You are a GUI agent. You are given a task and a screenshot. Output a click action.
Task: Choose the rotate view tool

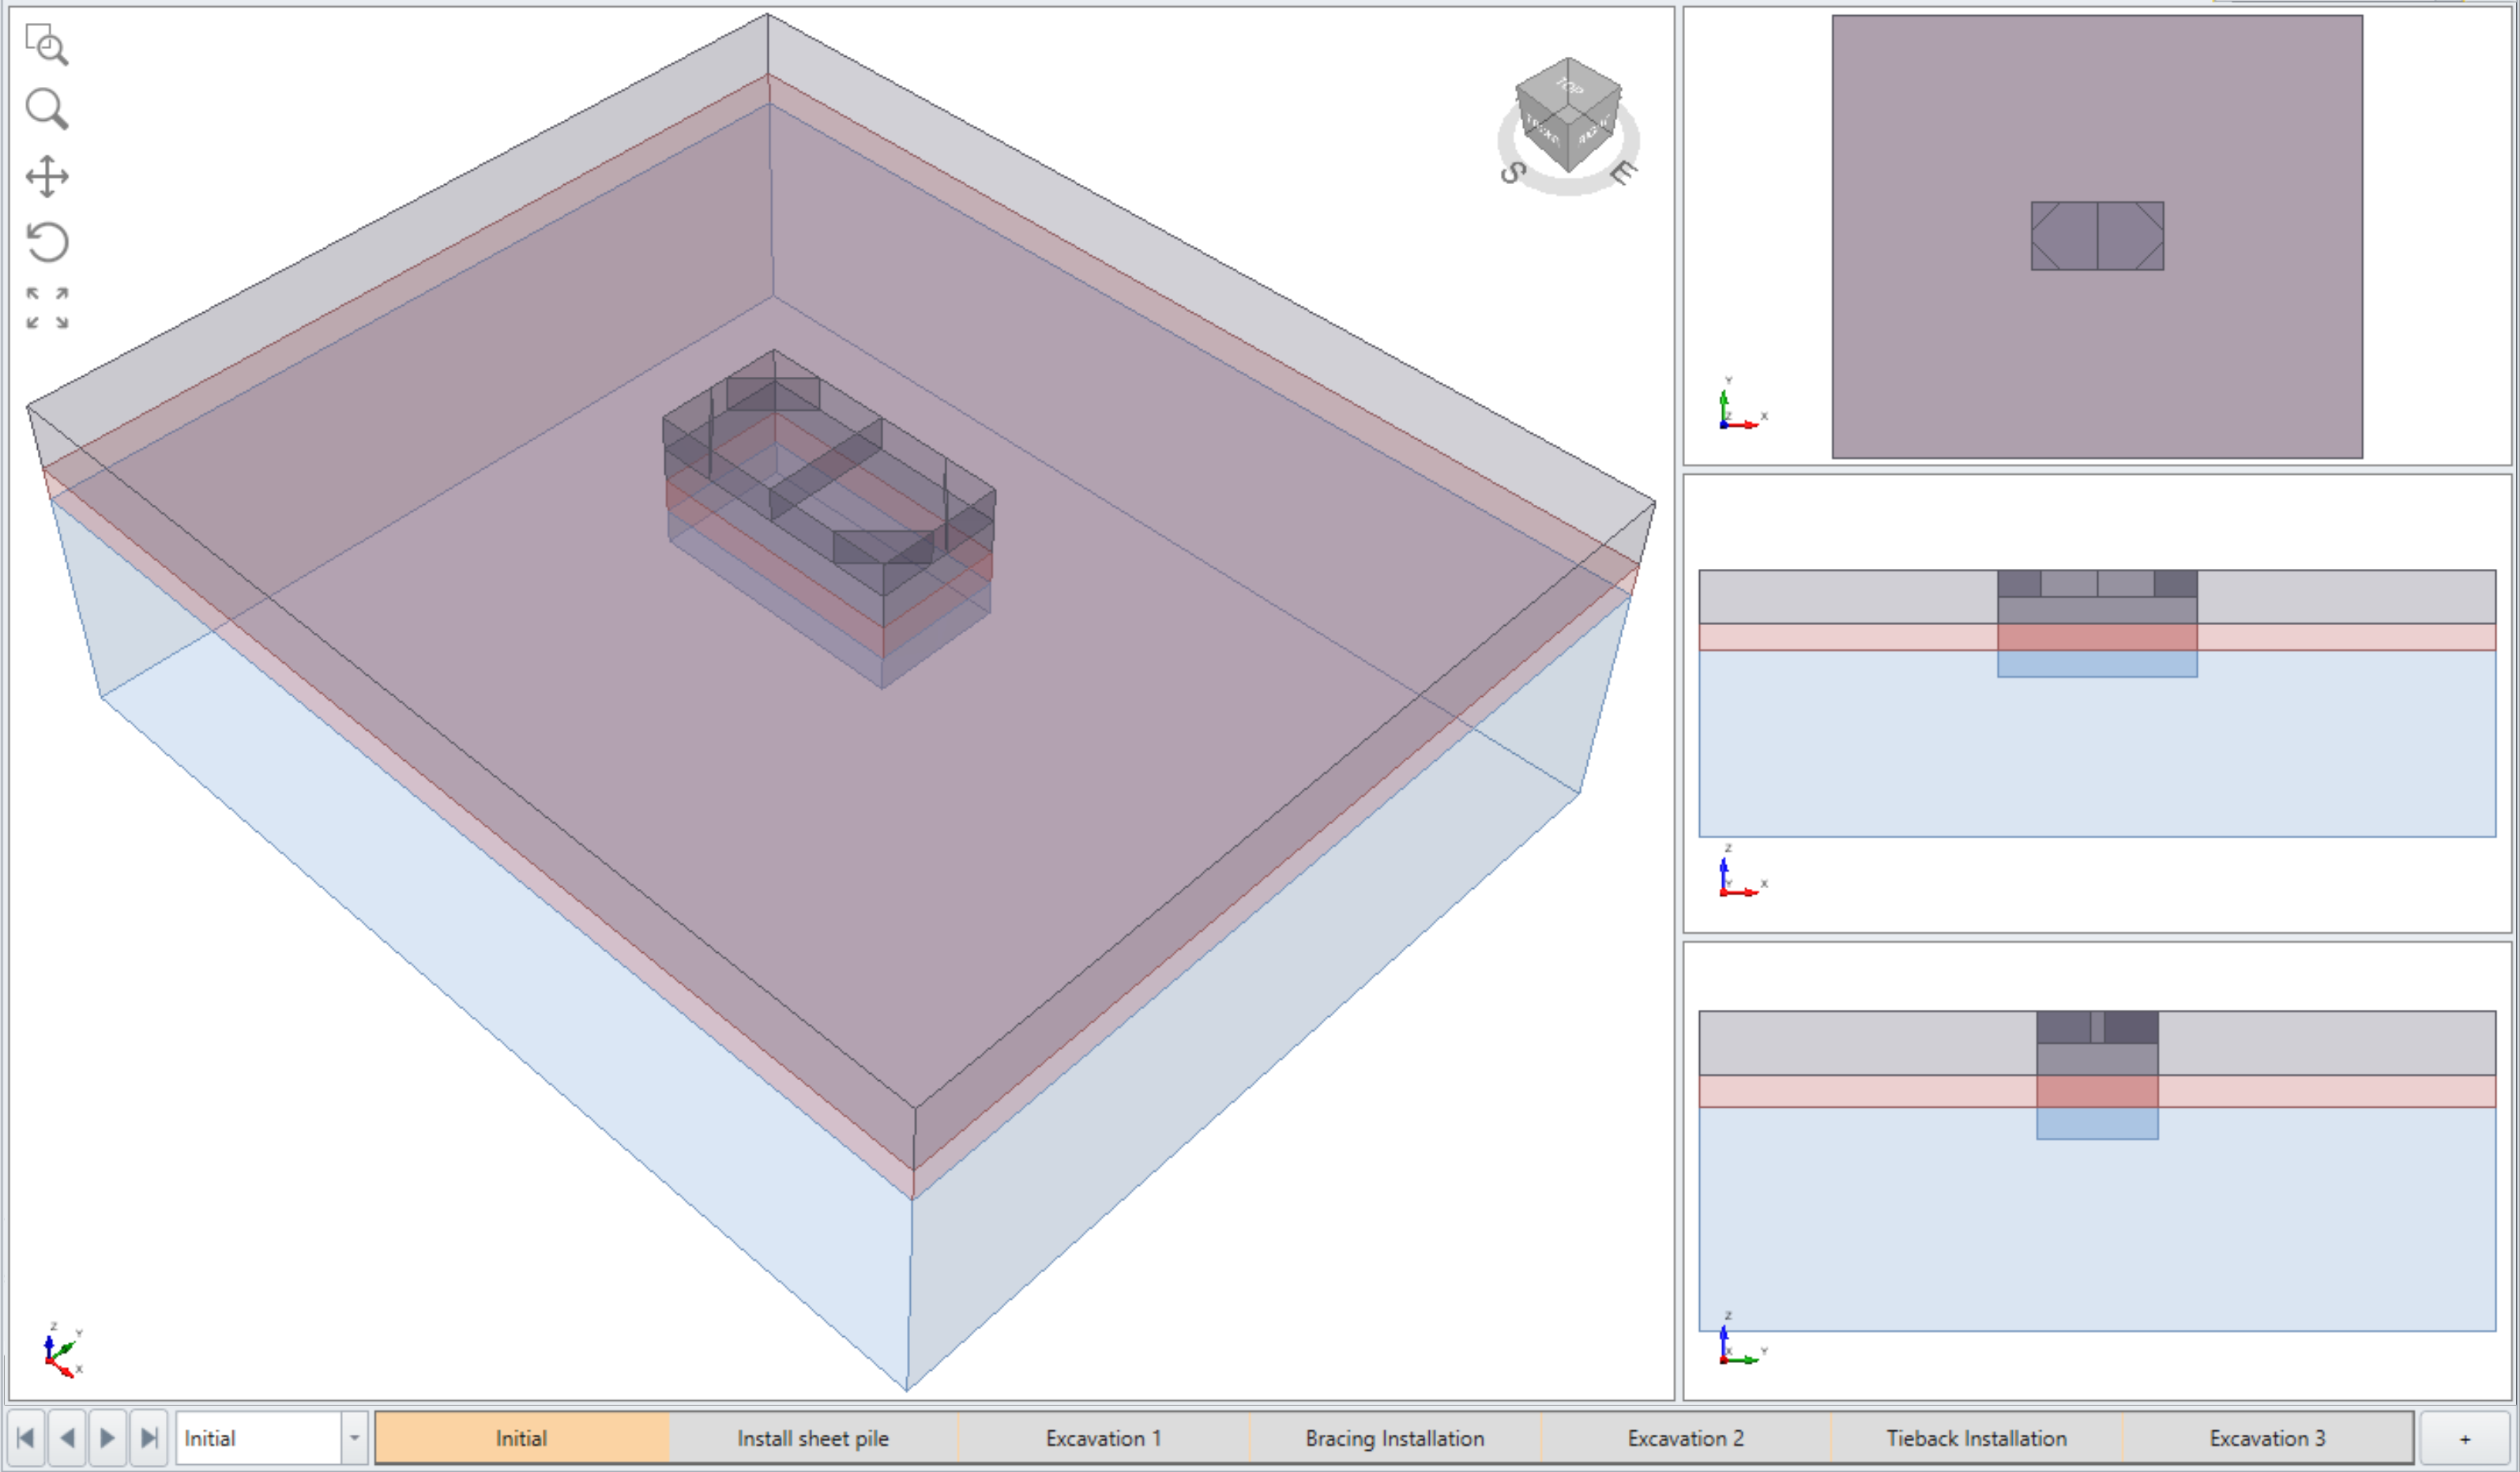[x=47, y=242]
